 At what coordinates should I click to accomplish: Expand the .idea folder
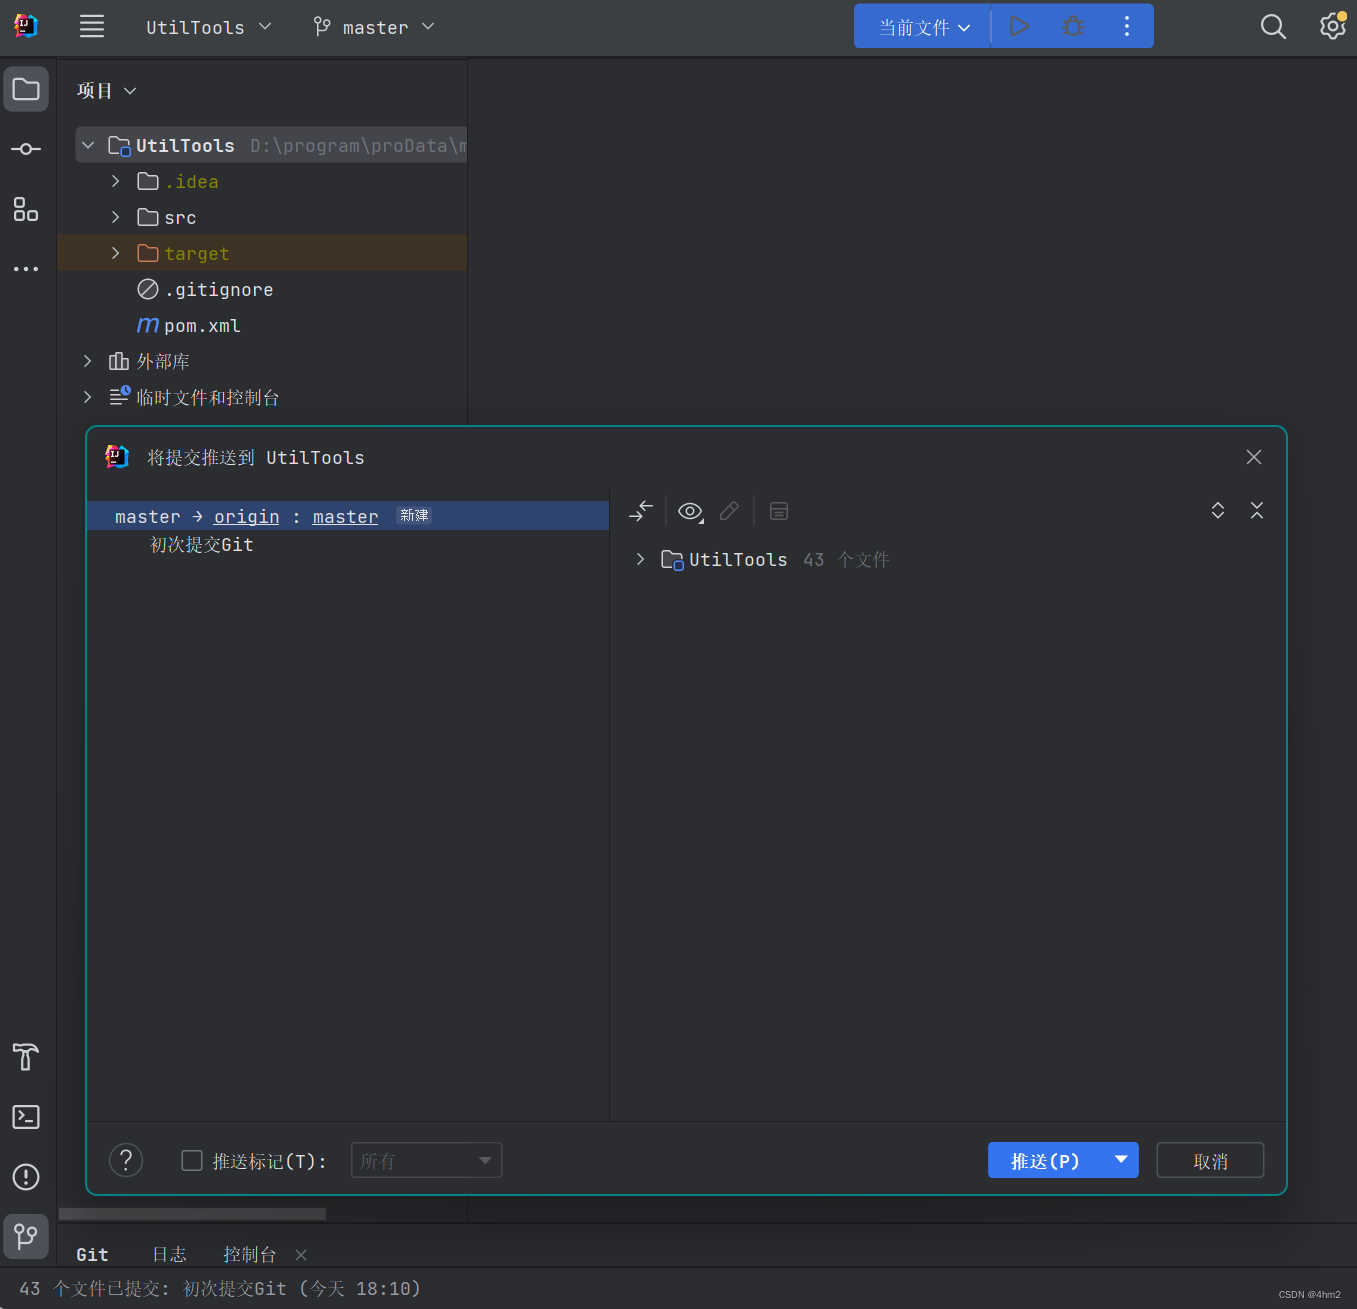[116, 181]
